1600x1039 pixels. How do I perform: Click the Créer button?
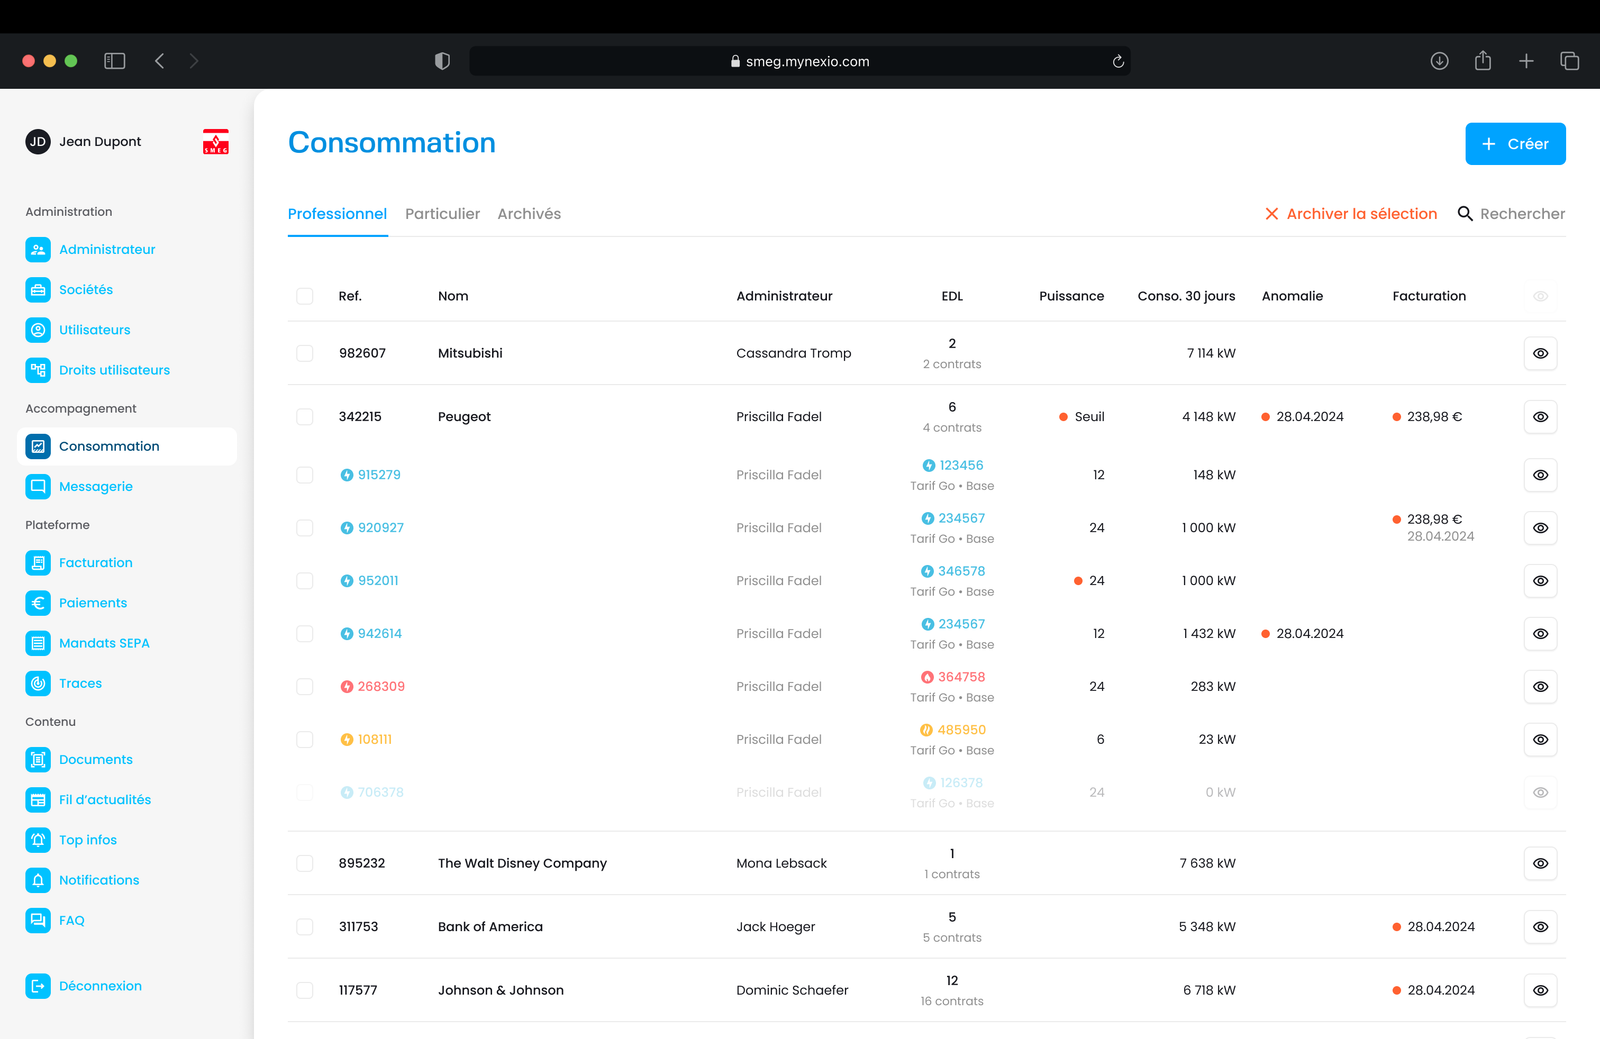(1516, 144)
